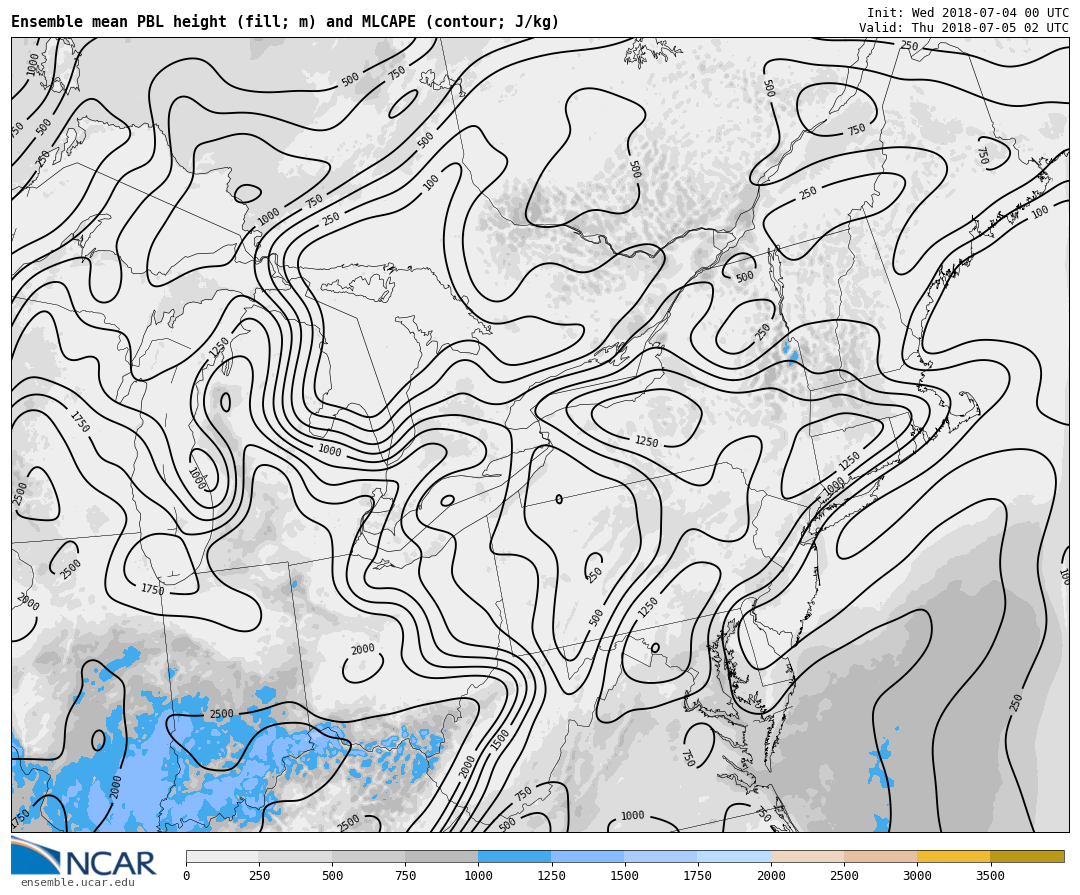Pick the 1250–1500 blue colorbar swatch
The image size is (1080, 895).
(x=588, y=856)
